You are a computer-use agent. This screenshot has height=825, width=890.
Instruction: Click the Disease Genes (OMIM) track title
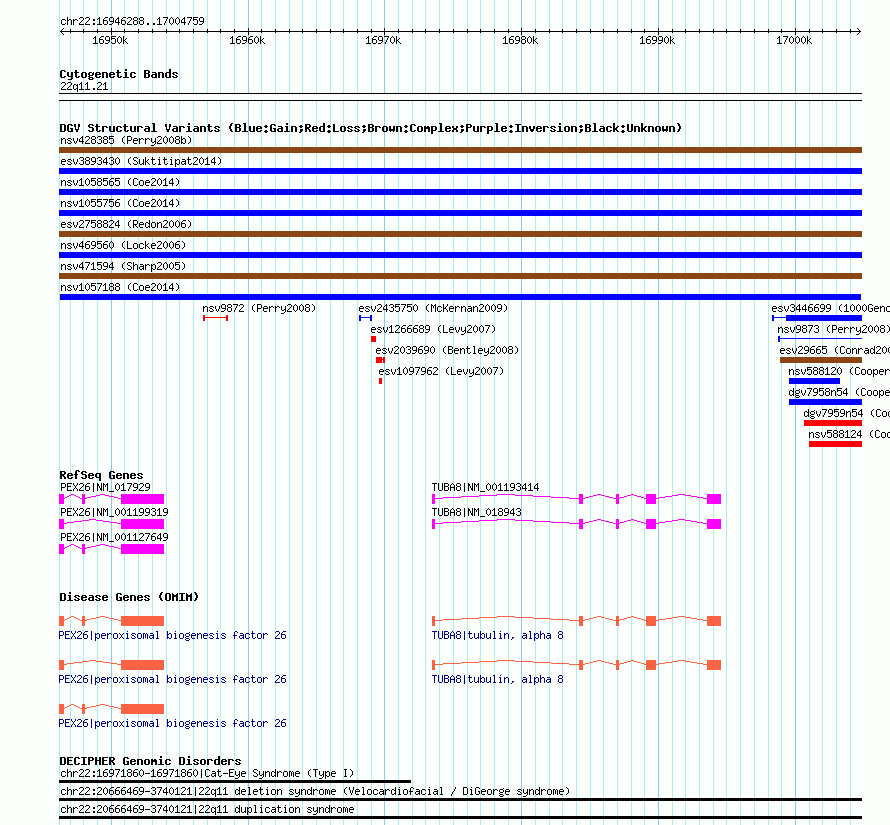pyautogui.click(x=129, y=597)
